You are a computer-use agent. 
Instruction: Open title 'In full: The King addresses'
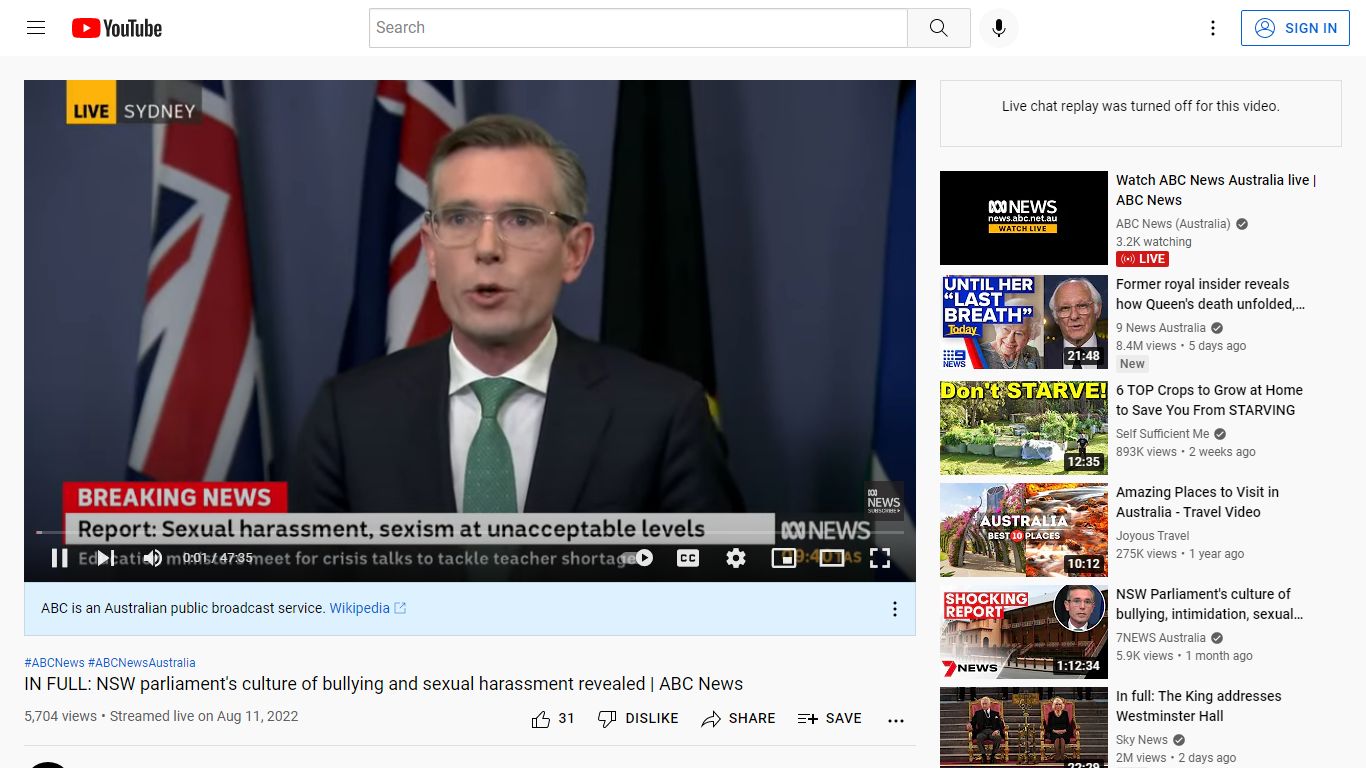click(1198, 706)
